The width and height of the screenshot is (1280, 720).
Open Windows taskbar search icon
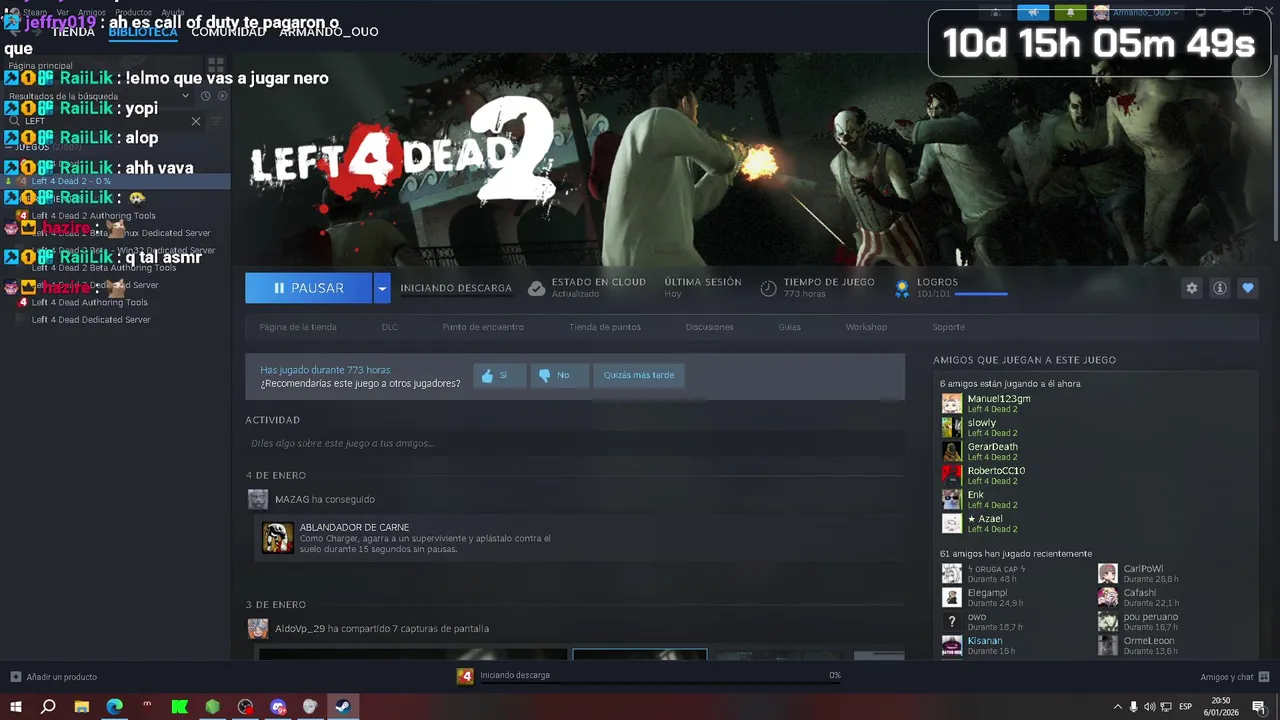[48, 707]
